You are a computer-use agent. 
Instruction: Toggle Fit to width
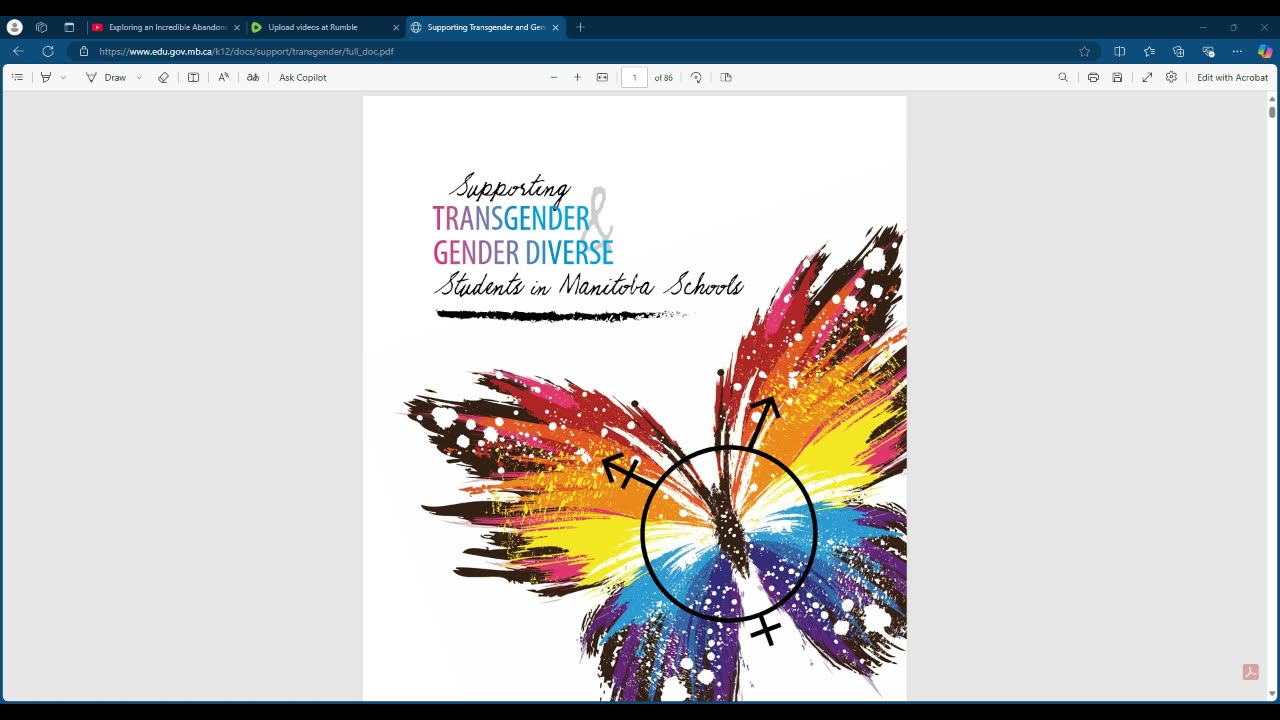(602, 77)
